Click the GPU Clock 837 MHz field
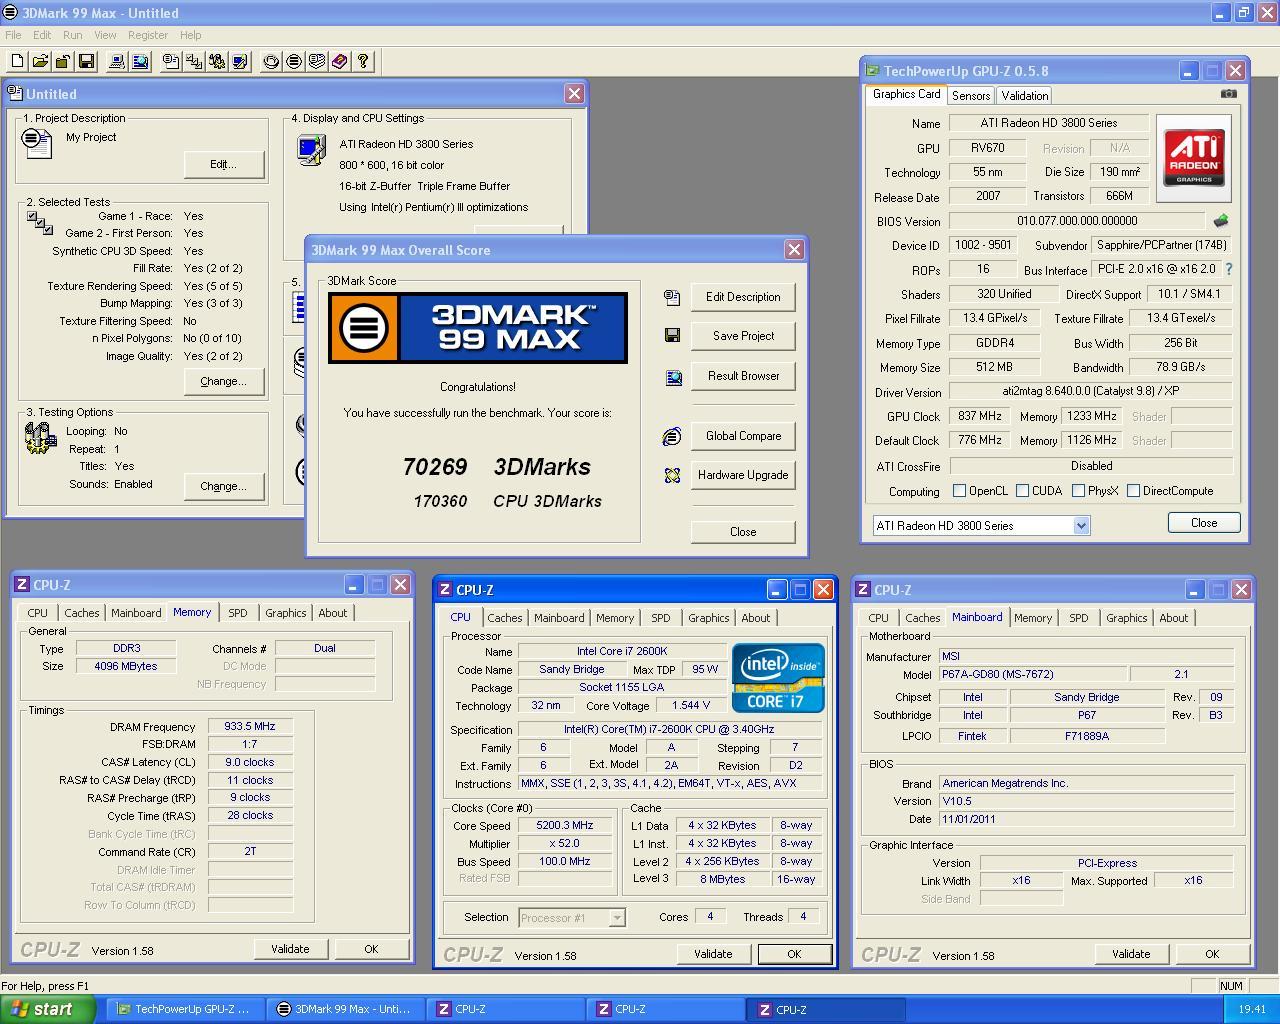The height and width of the screenshot is (1024, 1280). 979,417
